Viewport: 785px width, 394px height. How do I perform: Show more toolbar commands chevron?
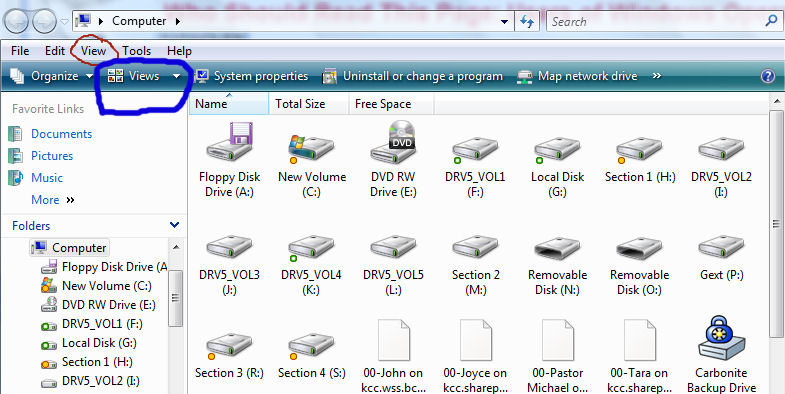[x=656, y=76]
